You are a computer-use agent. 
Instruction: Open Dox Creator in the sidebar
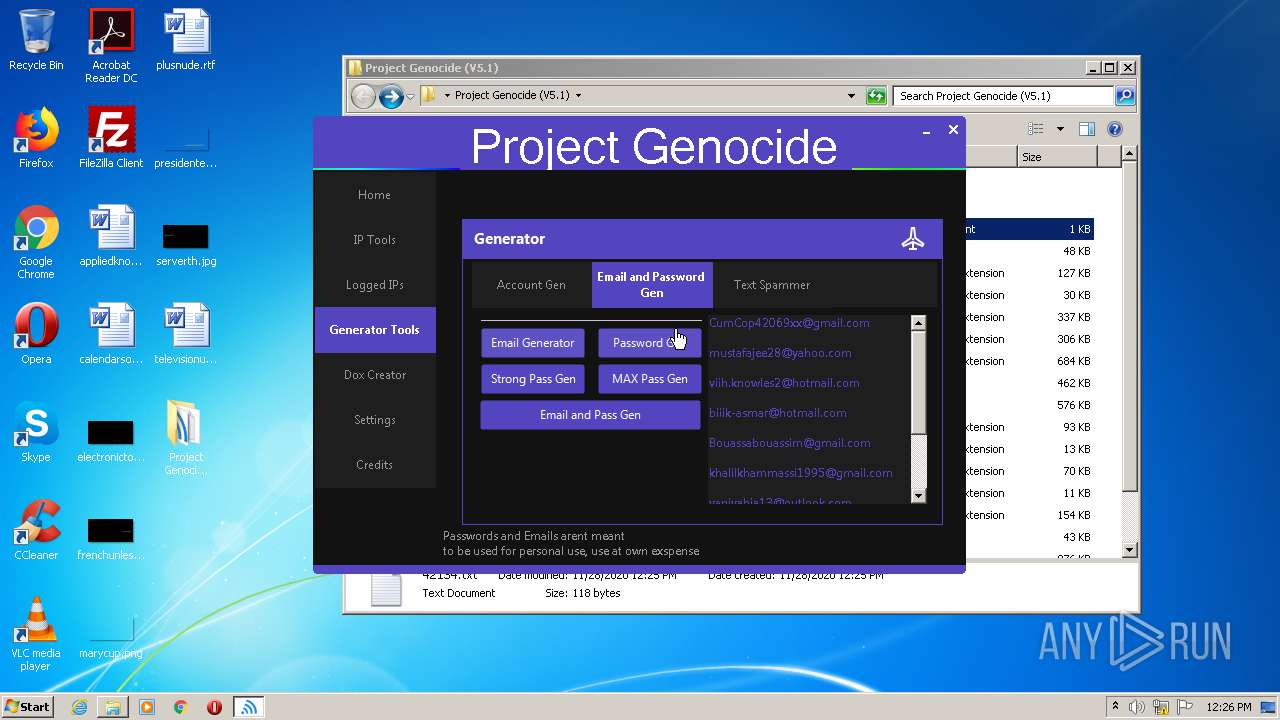[x=374, y=375]
